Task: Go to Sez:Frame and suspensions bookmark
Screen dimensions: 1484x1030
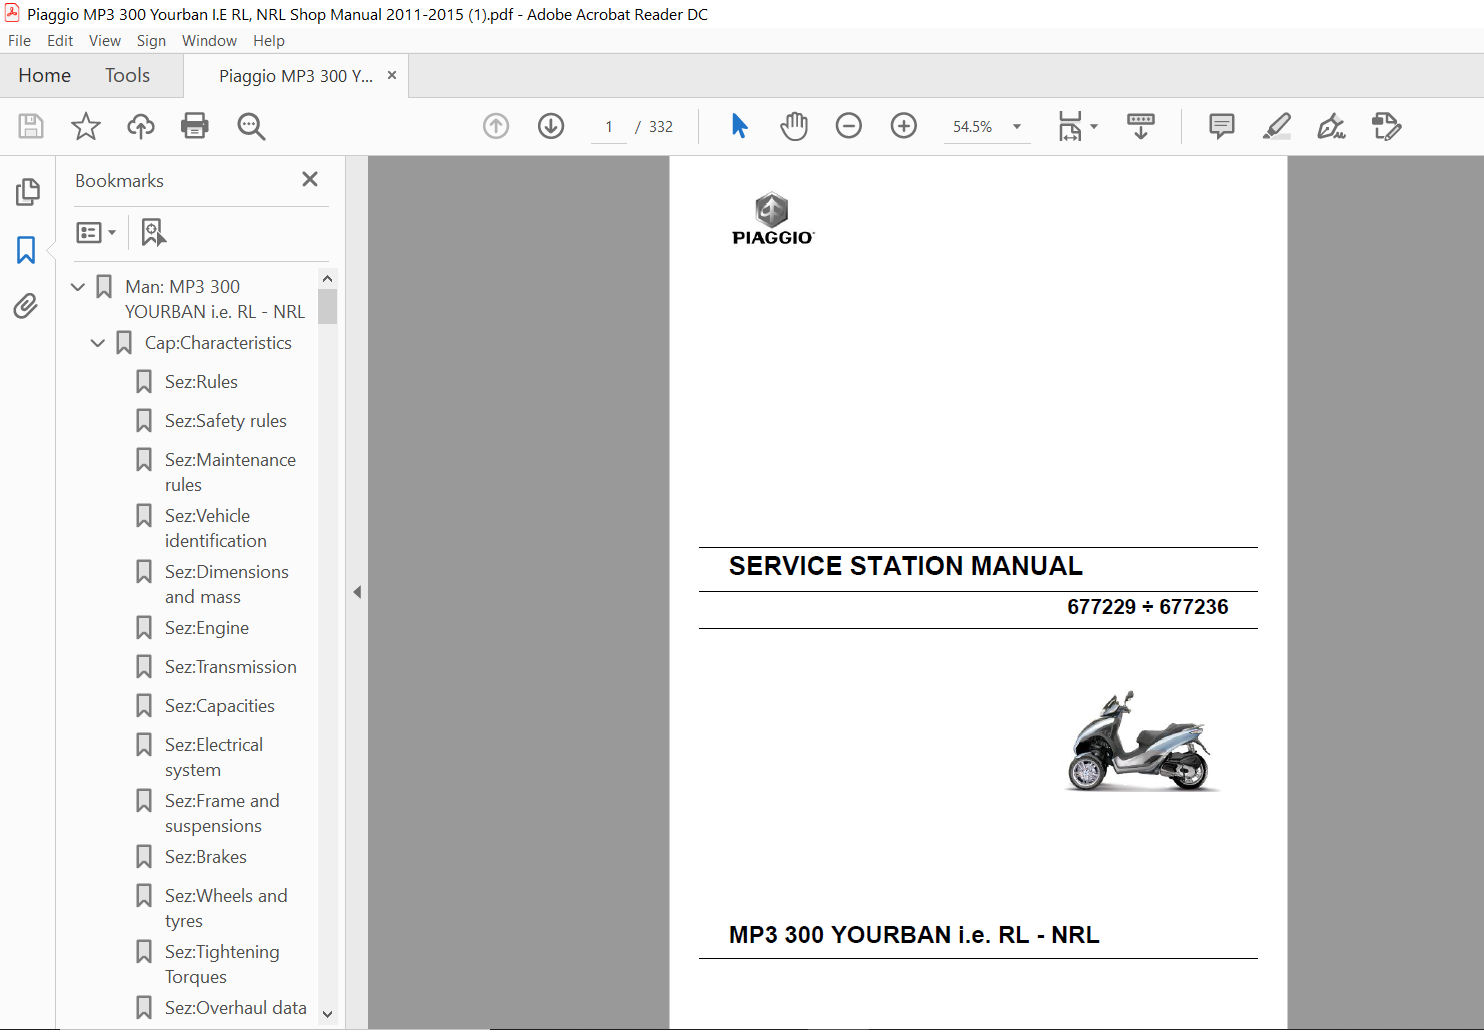Action: pyautogui.click(x=222, y=813)
